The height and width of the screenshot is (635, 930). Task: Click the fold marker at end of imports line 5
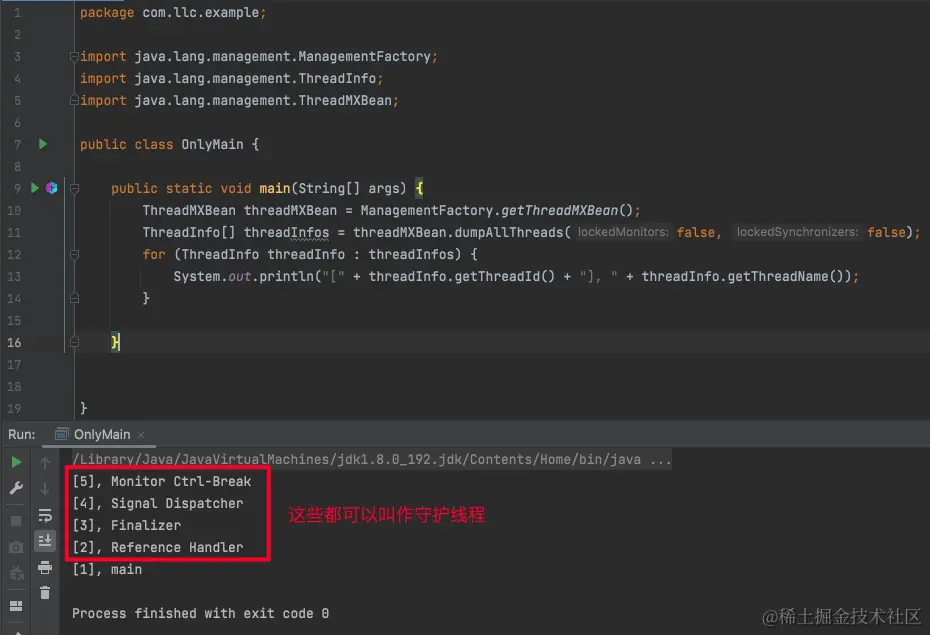click(74, 100)
